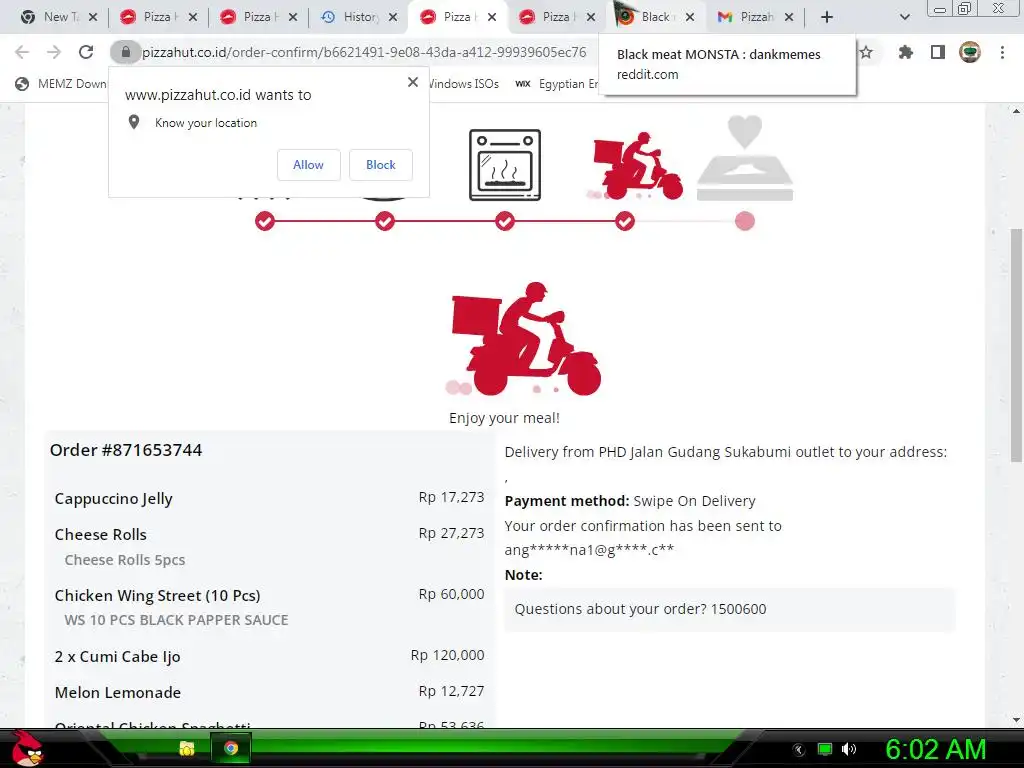Click the Enjoy your meal! message

[x=504, y=418]
